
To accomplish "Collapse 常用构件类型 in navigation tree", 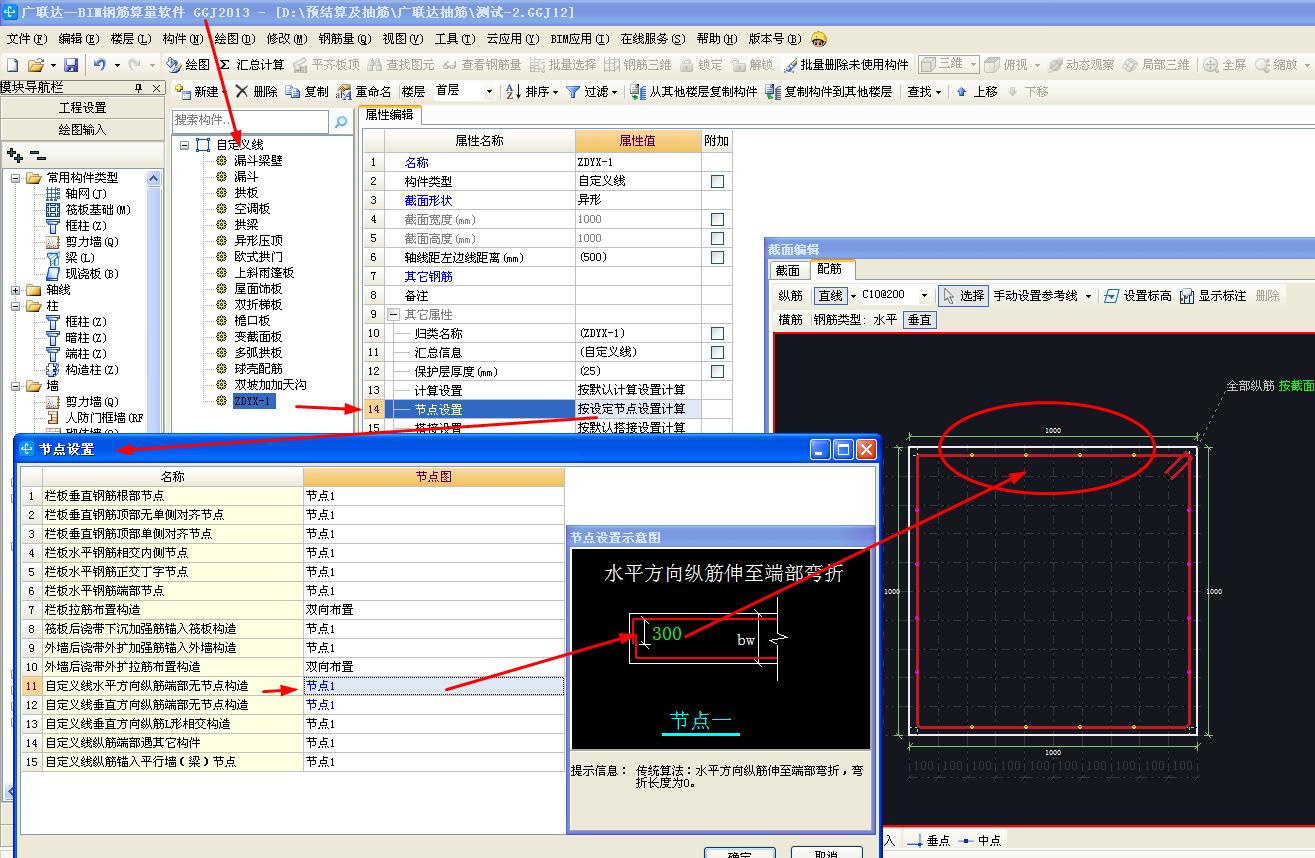I will tap(16, 178).
